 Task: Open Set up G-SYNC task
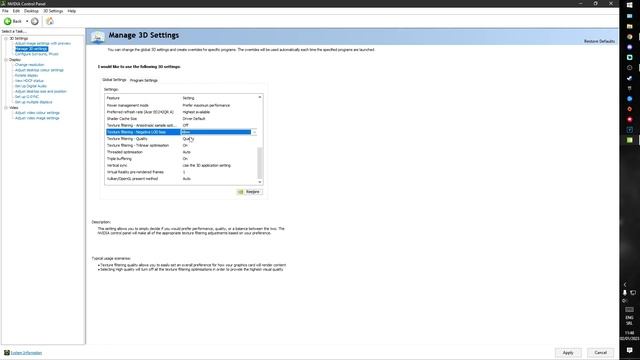point(27,97)
